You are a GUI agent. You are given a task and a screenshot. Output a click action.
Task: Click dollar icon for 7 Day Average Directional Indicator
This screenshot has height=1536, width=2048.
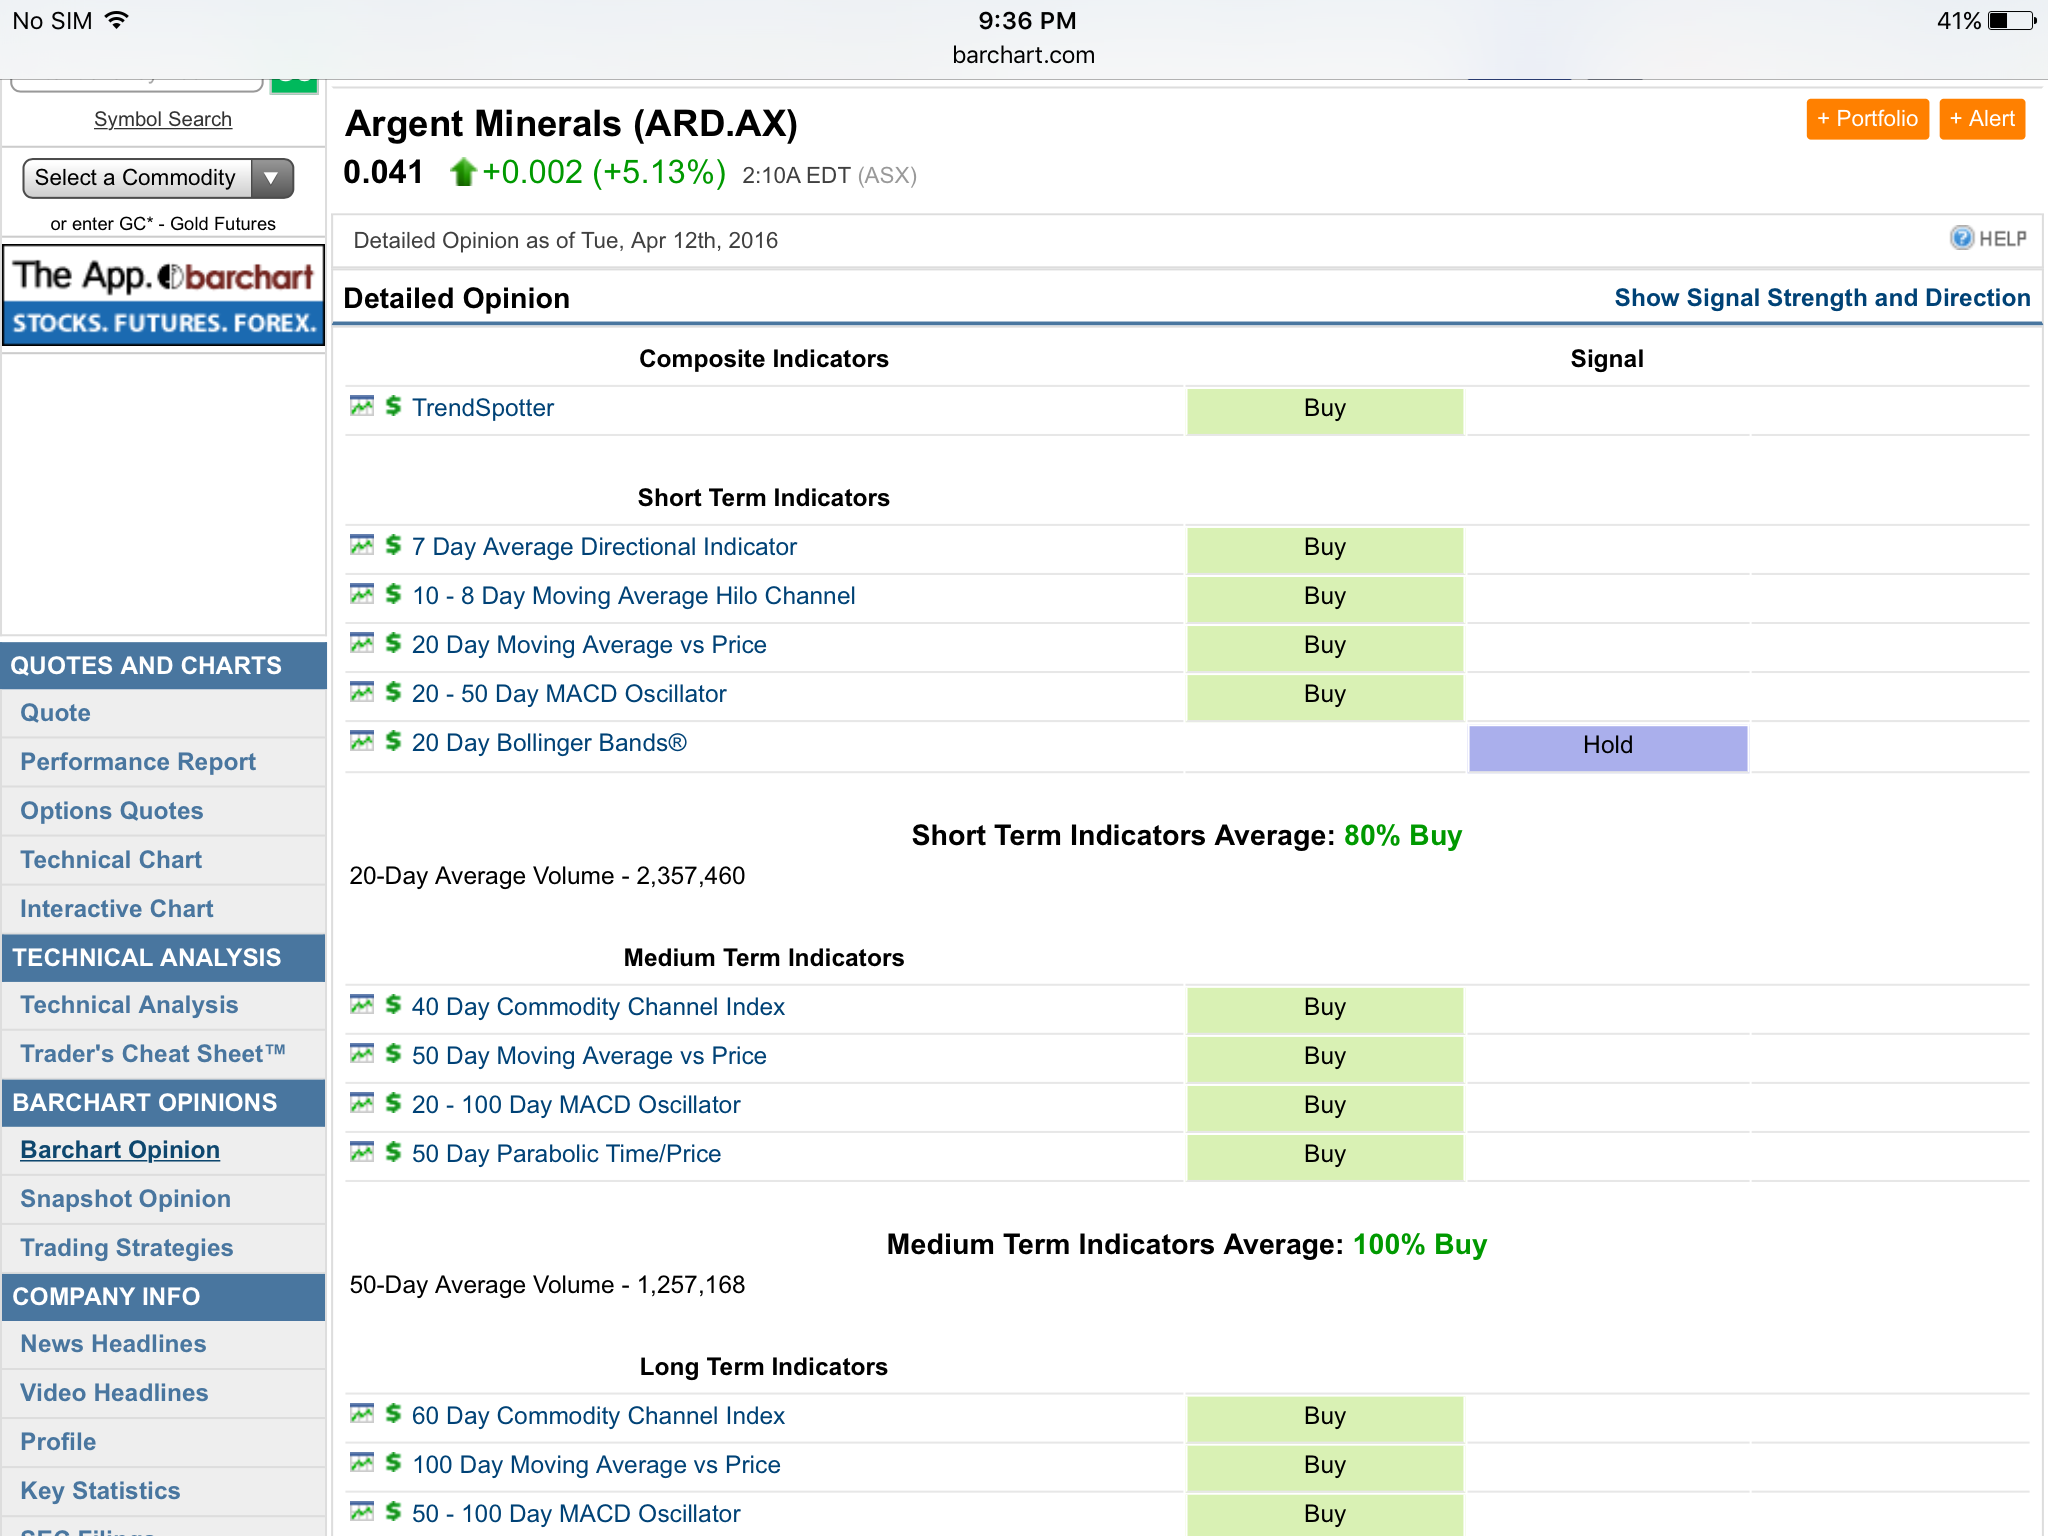point(393,545)
